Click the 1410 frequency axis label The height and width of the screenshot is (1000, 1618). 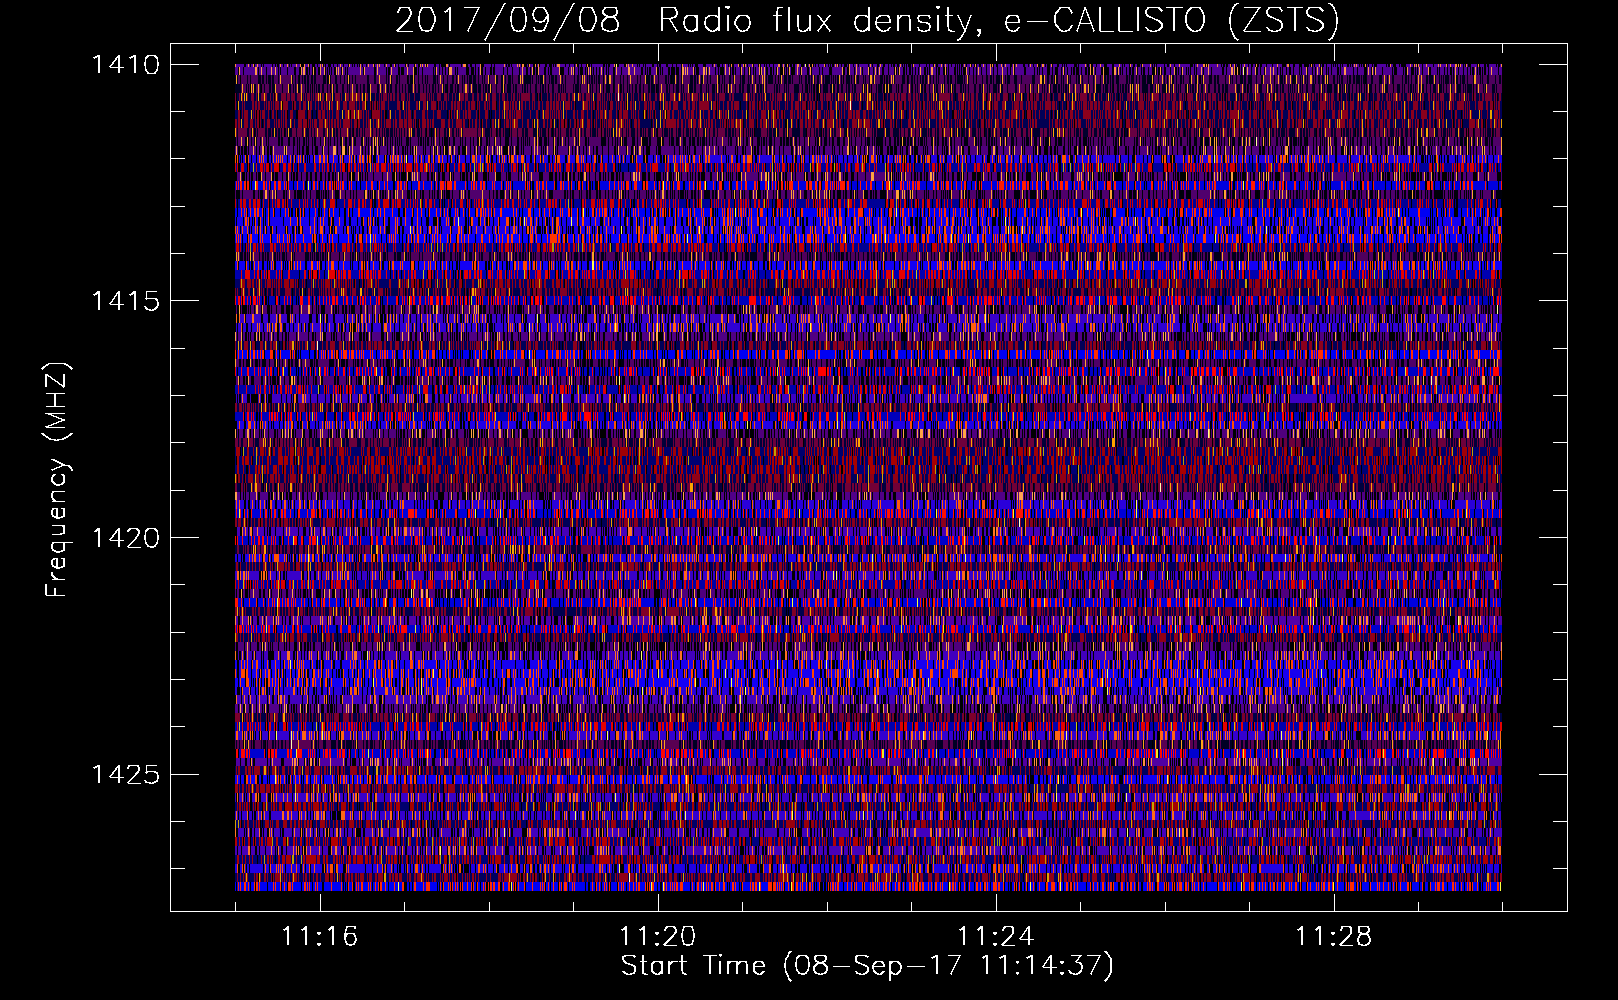coord(125,65)
